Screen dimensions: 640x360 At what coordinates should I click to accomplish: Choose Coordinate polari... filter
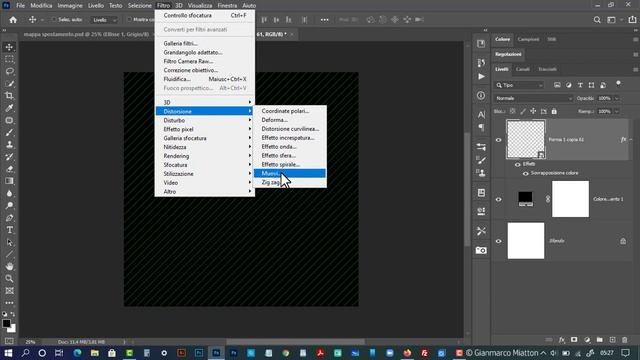(290, 111)
